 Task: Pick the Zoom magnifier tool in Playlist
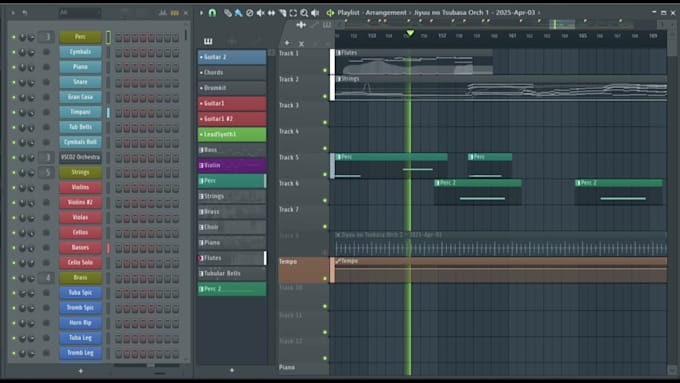coord(304,13)
